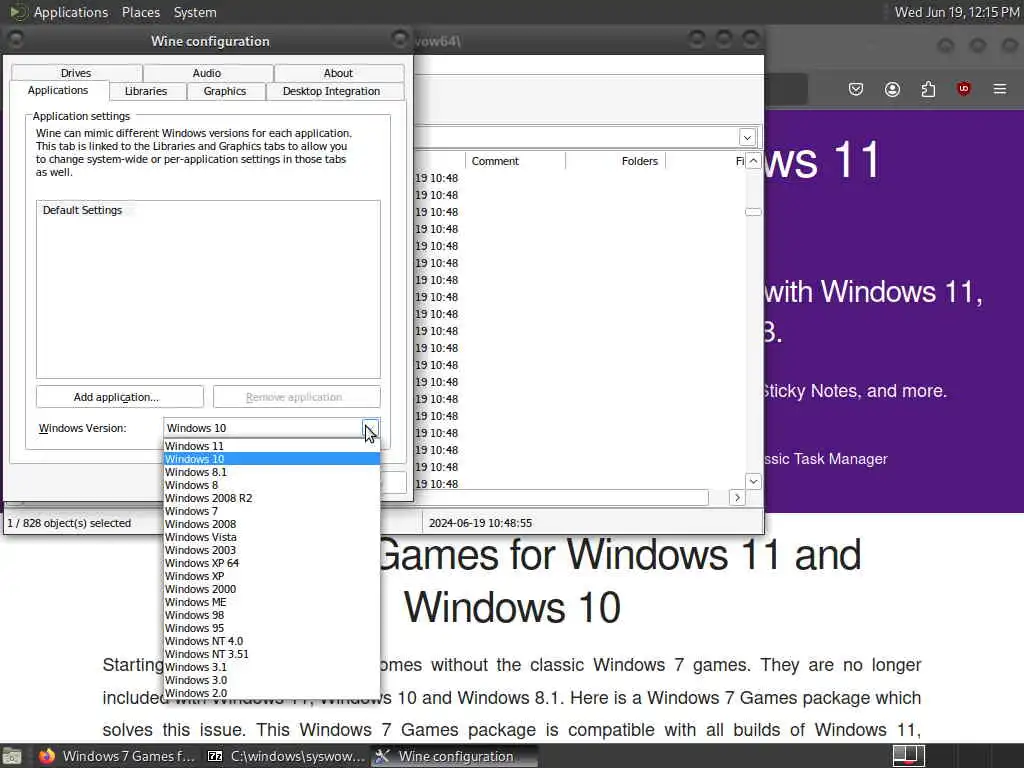Choose Windows 2.0 option
This screenshot has height=768, width=1024.
(x=271, y=694)
